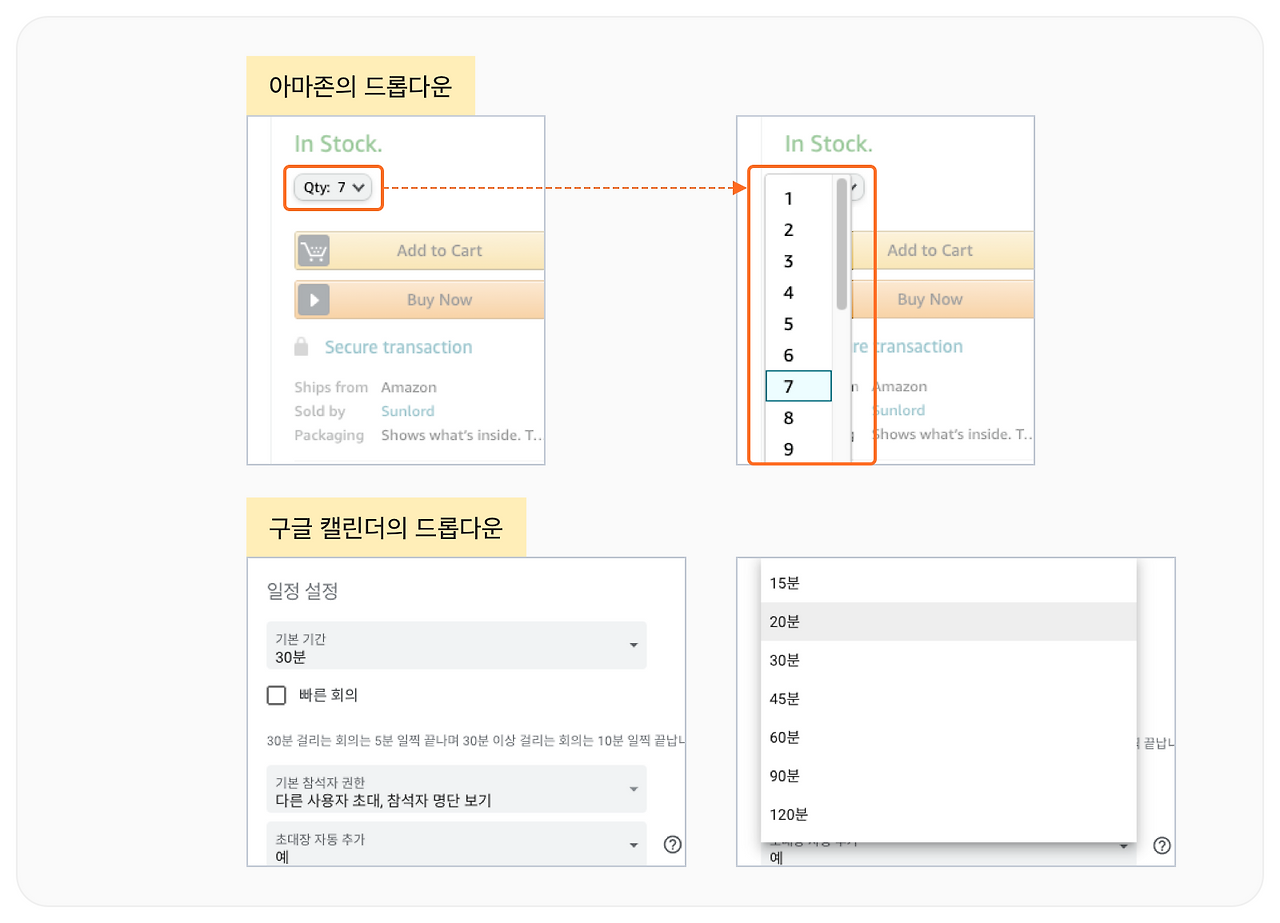Click Buy Now below the Qty: 7 dropdown
The image size is (1280, 923).
420,300
